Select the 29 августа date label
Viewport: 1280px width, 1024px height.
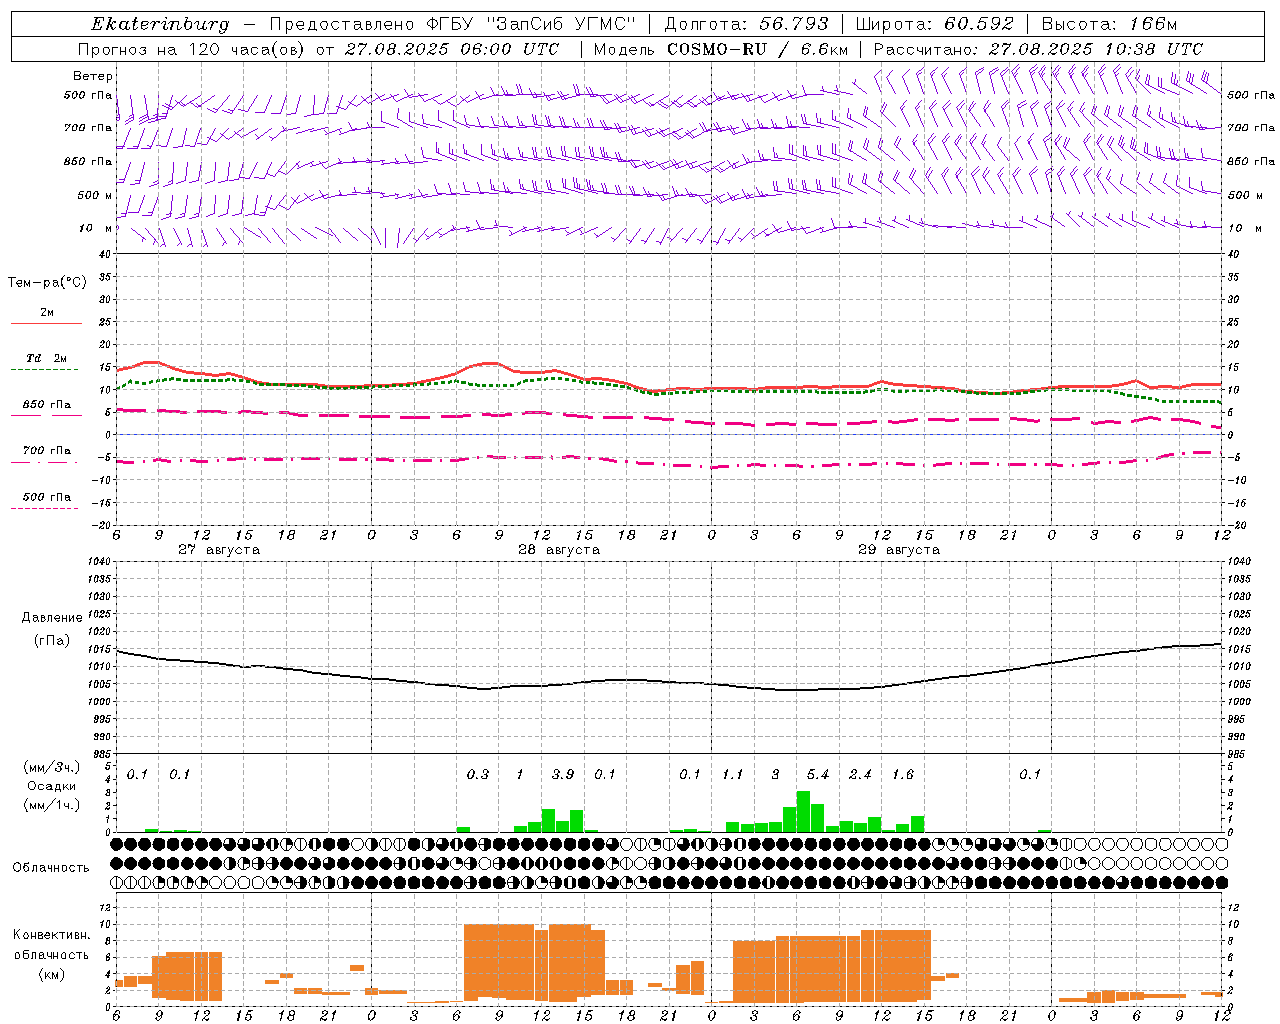(899, 550)
